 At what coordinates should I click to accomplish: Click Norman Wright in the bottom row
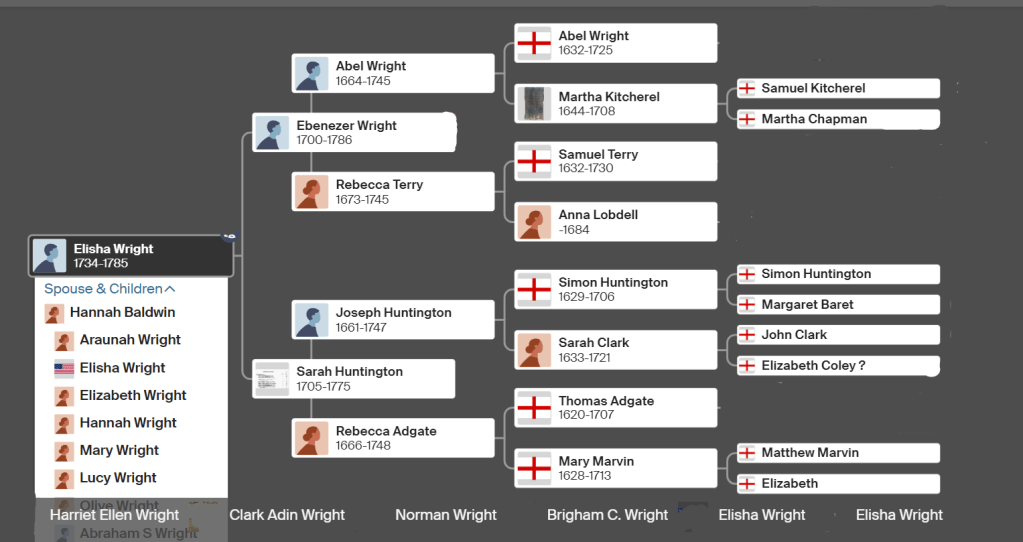(x=446, y=515)
